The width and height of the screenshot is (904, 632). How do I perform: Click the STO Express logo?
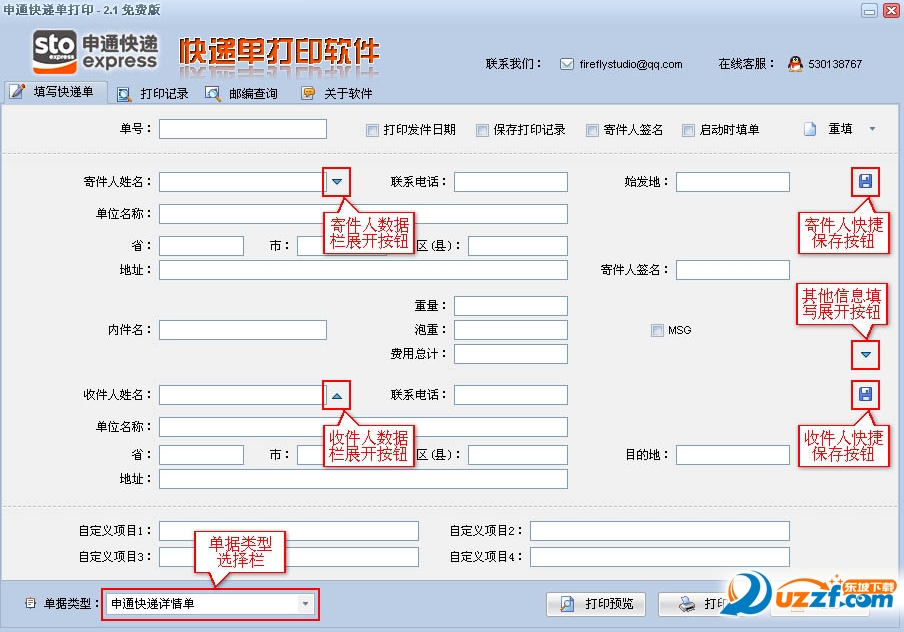95,52
